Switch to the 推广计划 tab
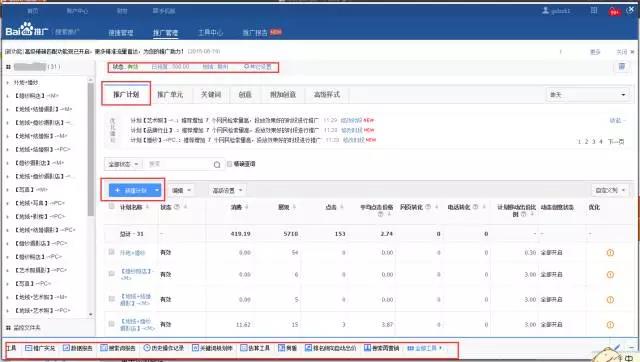 tap(126, 95)
